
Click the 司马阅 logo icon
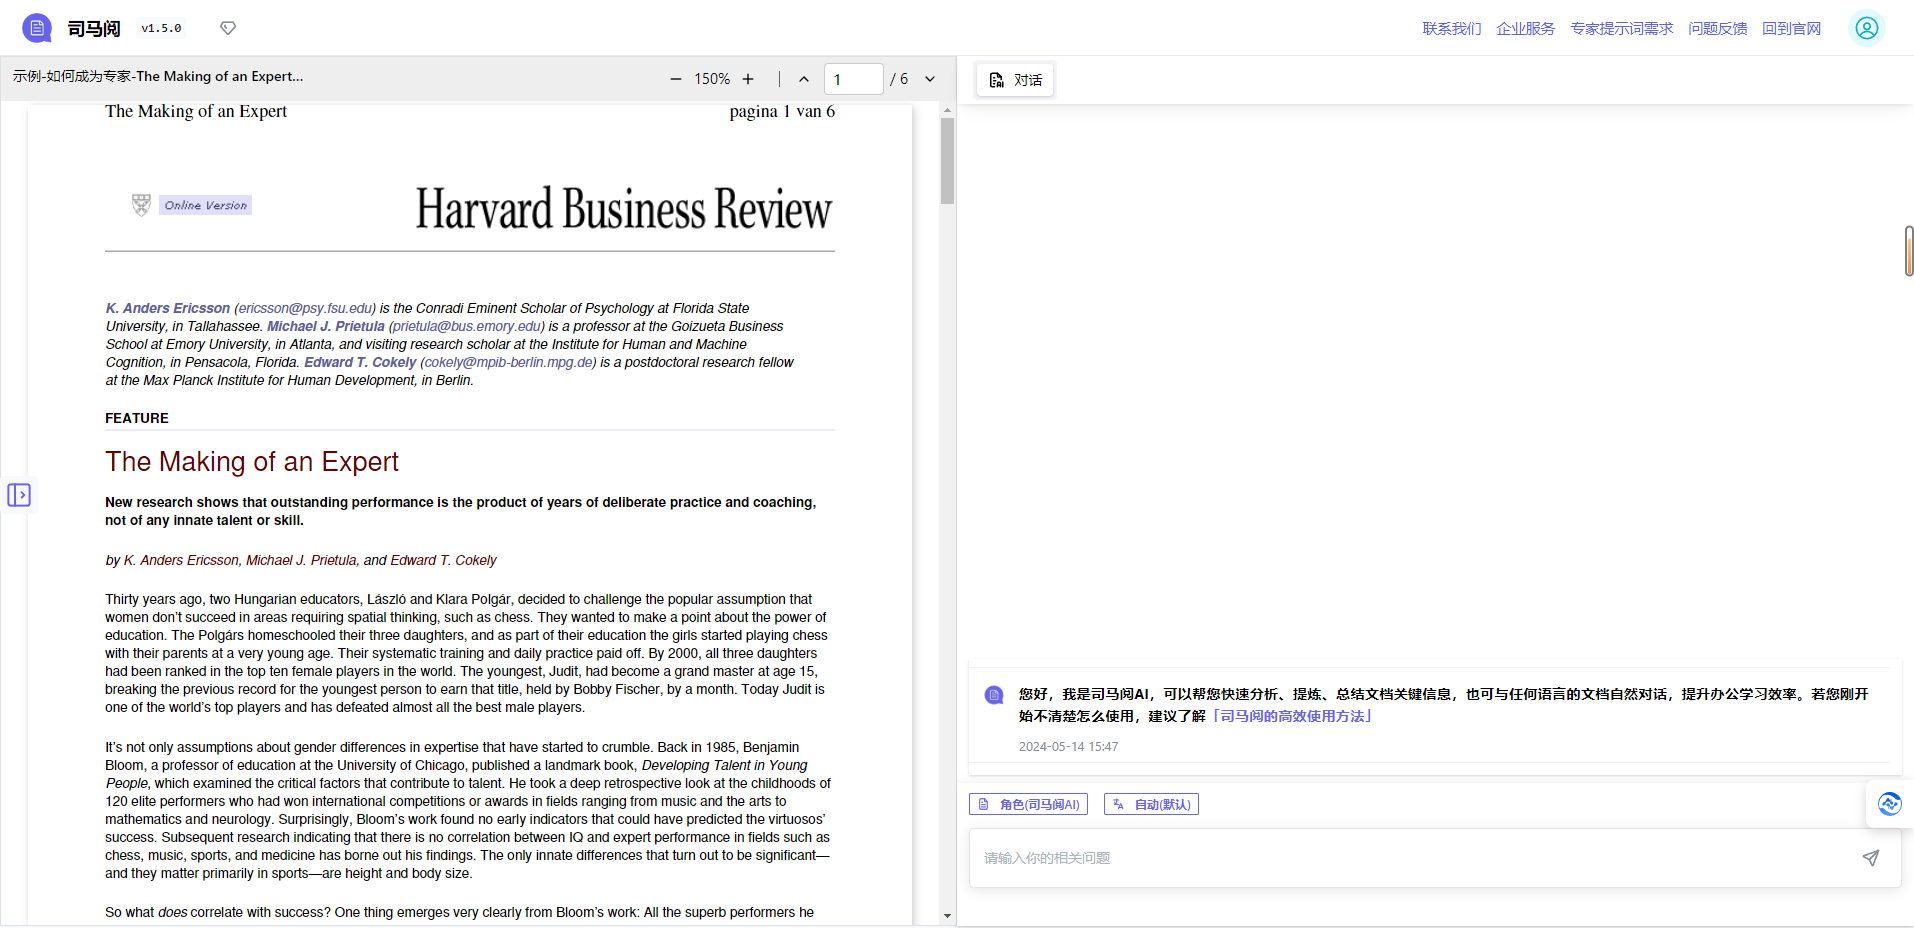[x=37, y=28]
